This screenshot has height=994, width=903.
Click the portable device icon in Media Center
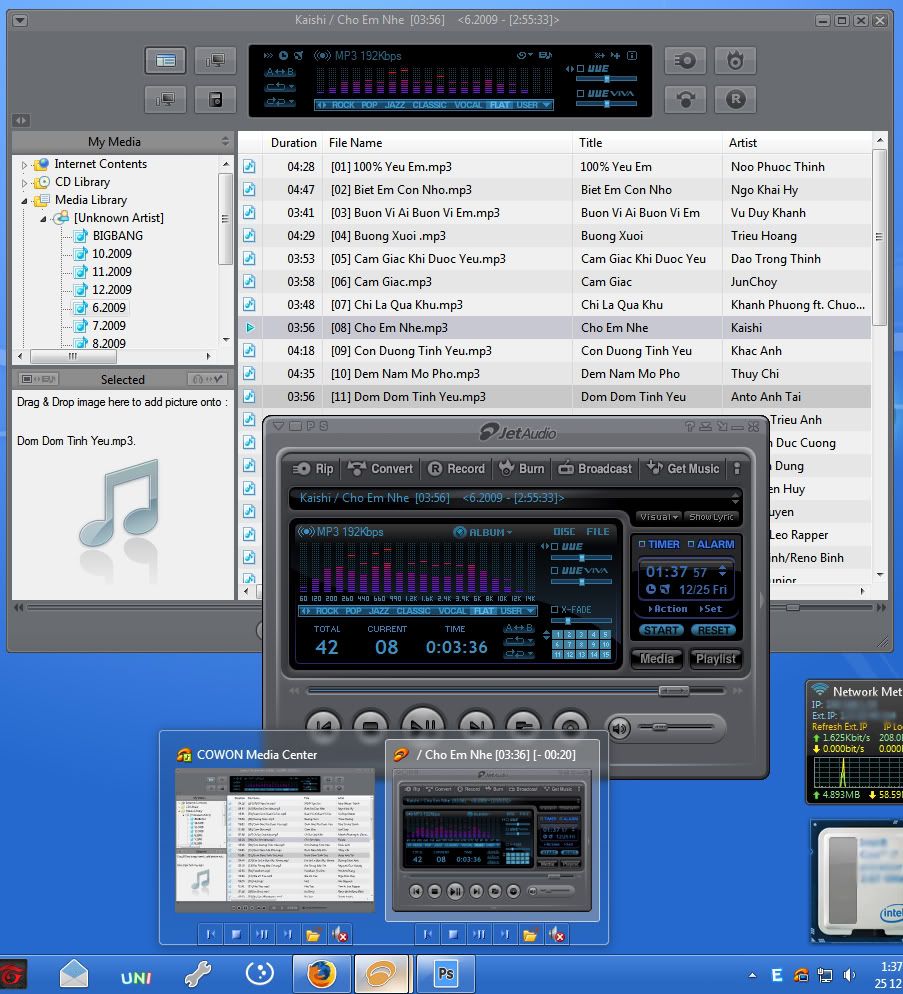216,100
